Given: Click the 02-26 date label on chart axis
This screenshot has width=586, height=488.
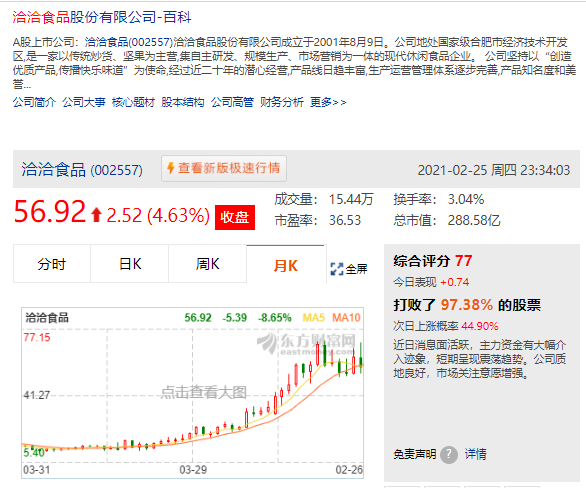Looking at the screenshot, I should [349, 470].
